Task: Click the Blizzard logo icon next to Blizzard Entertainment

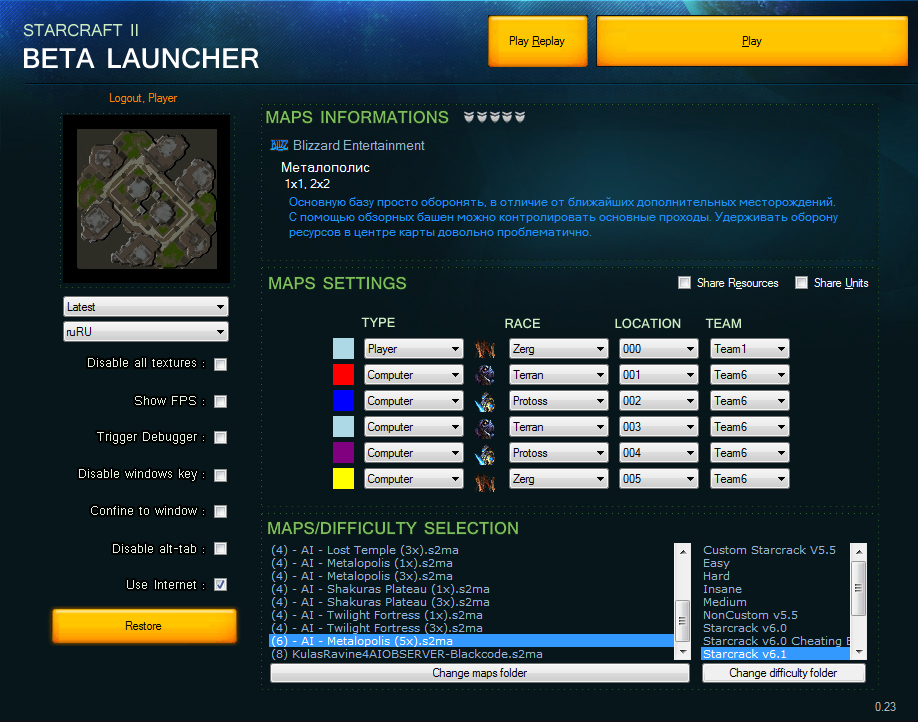Action: click(x=279, y=145)
